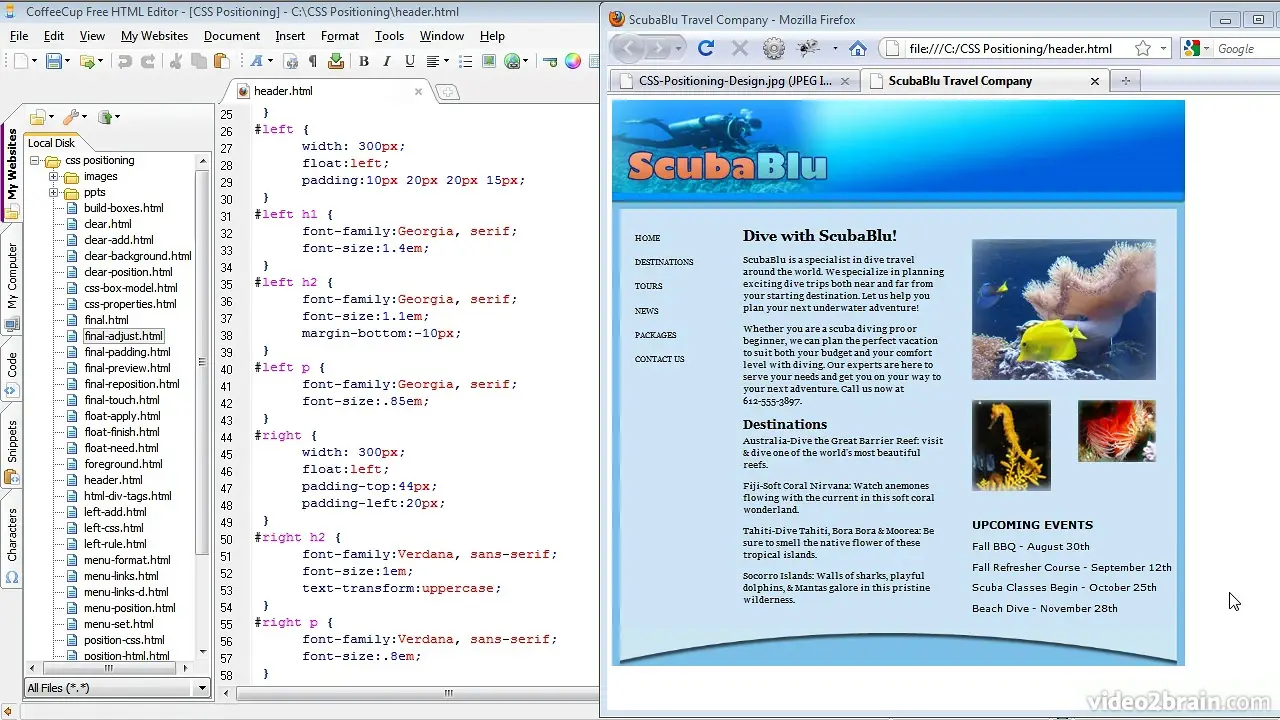Collapse the css positioning folder
The width and height of the screenshot is (1280, 720).
pos(36,161)
